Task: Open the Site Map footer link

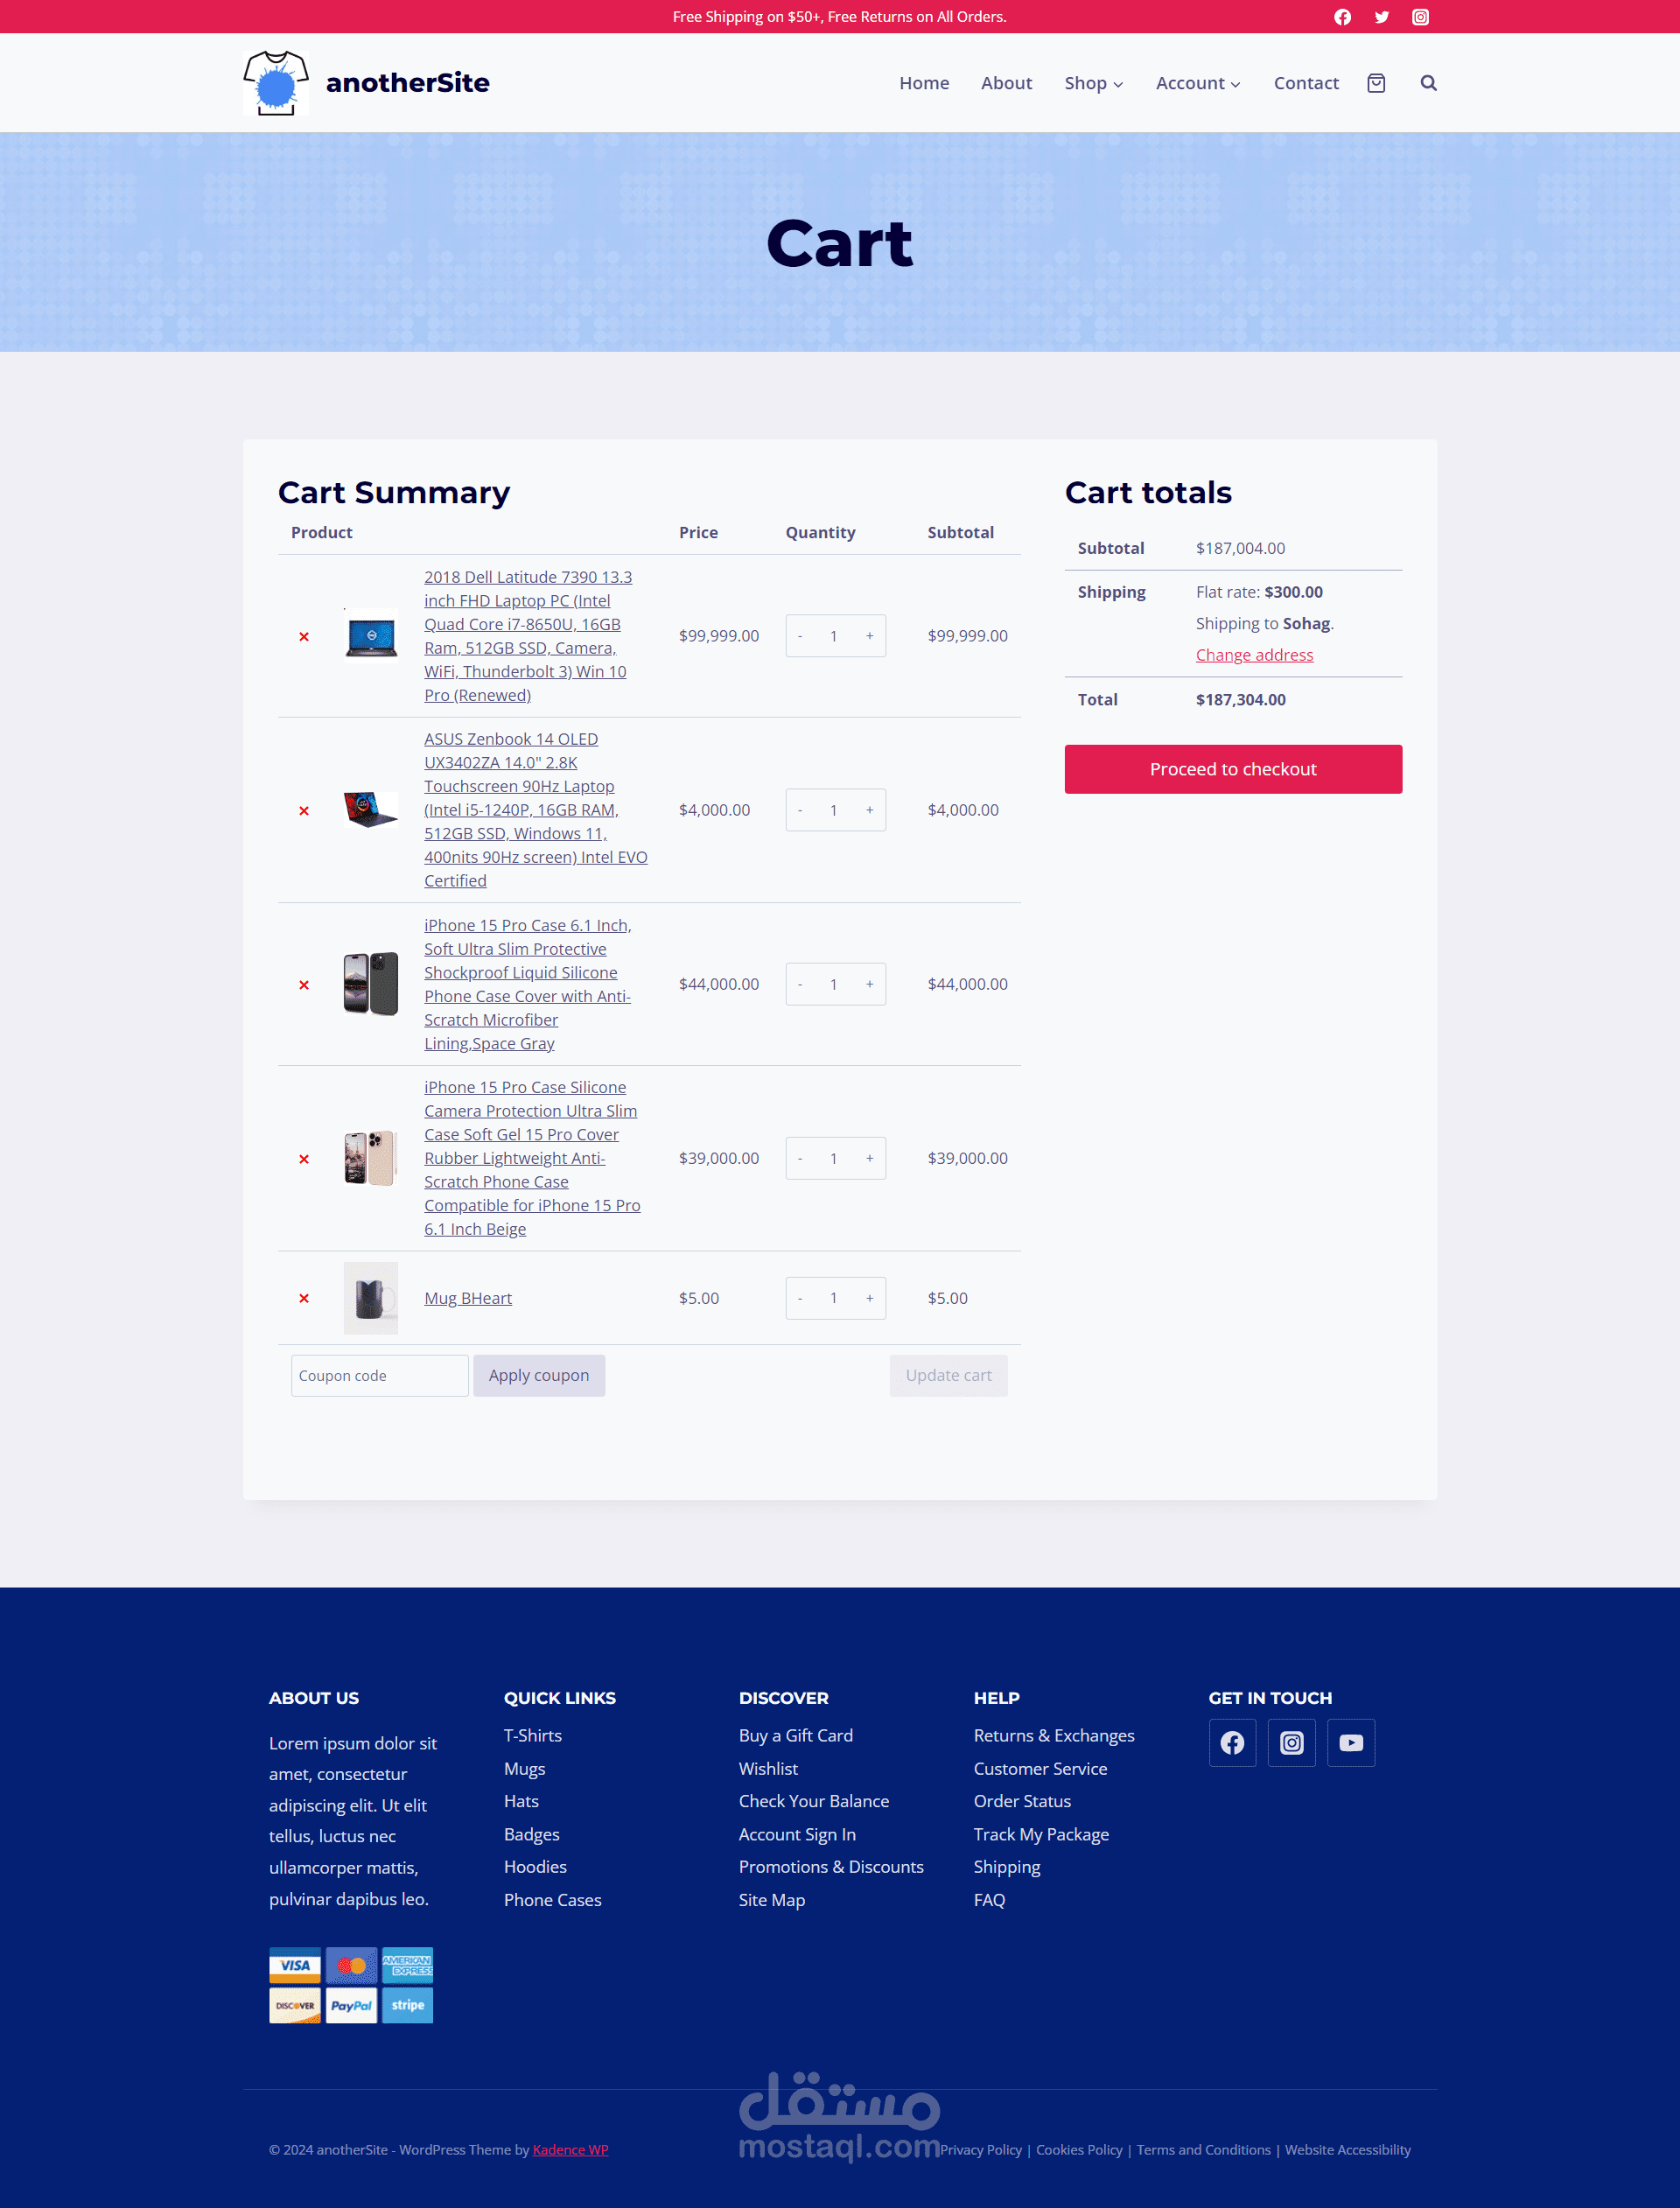Action: pyautogui.click(x=771, y=1900)
